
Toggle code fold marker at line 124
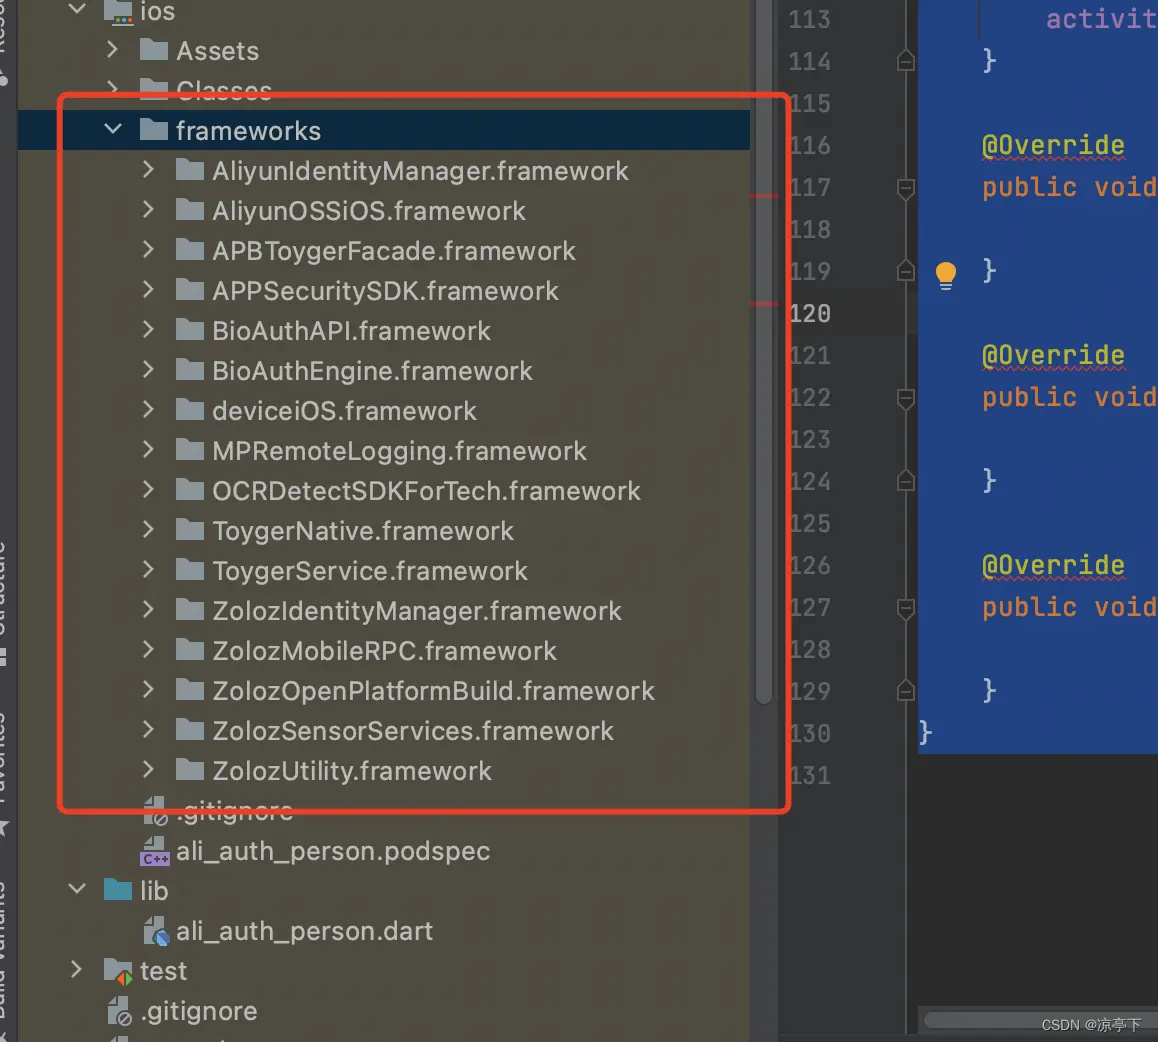click(x=905, y=481)
